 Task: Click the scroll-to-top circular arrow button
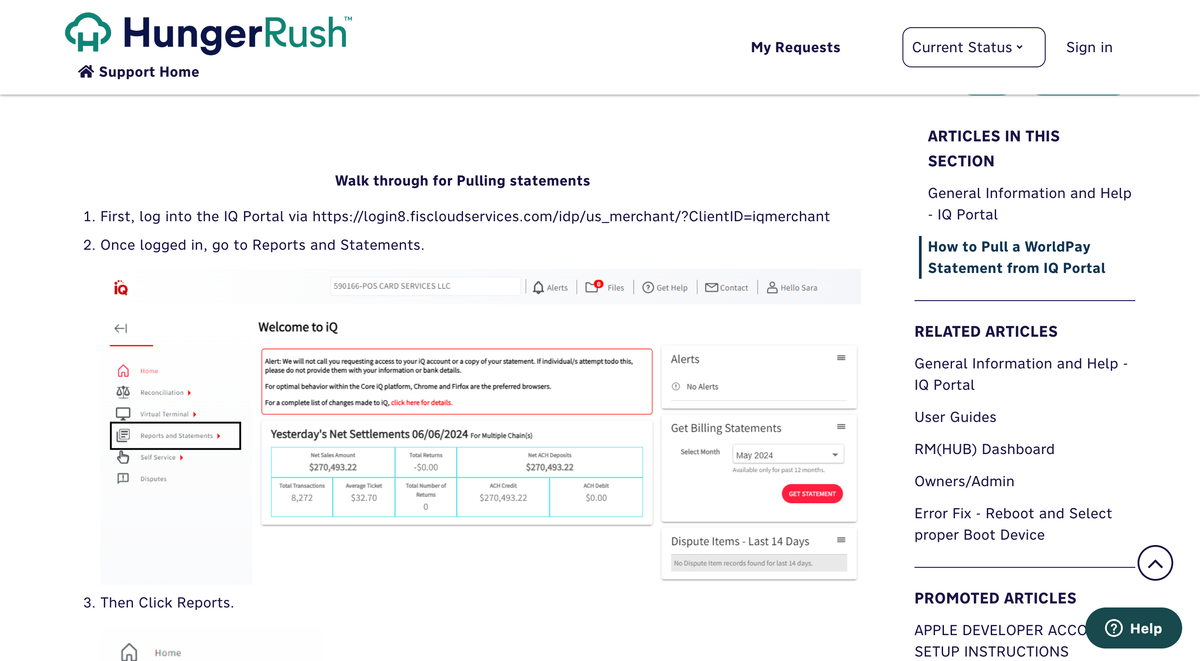[1155, 562]
